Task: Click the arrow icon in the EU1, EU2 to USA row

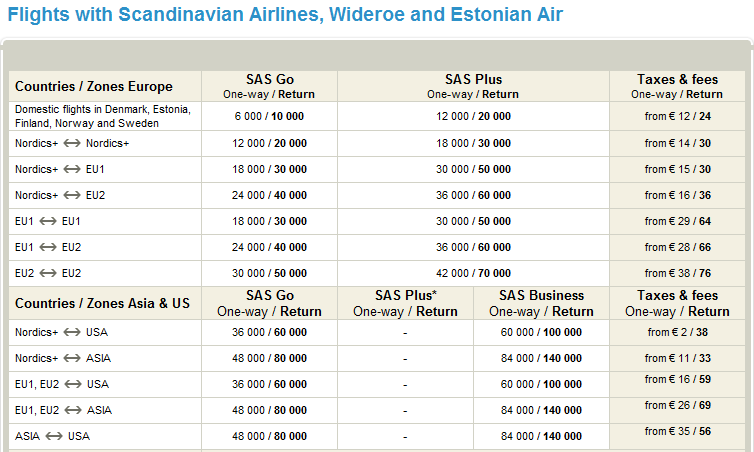Action: click(x=71, y=384)
